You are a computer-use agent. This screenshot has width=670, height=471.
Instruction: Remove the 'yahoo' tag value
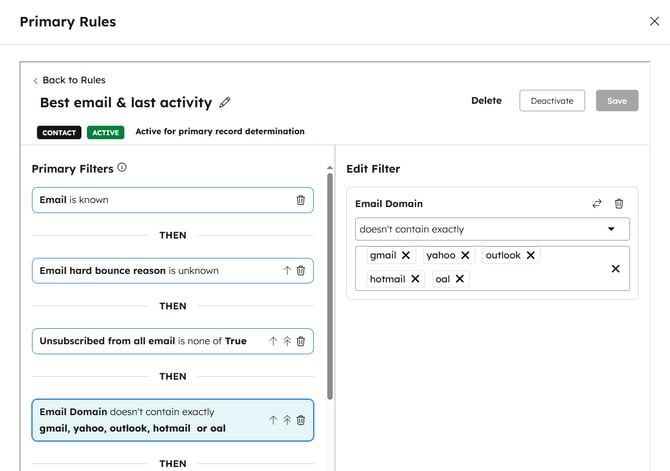tap(465, 255)
